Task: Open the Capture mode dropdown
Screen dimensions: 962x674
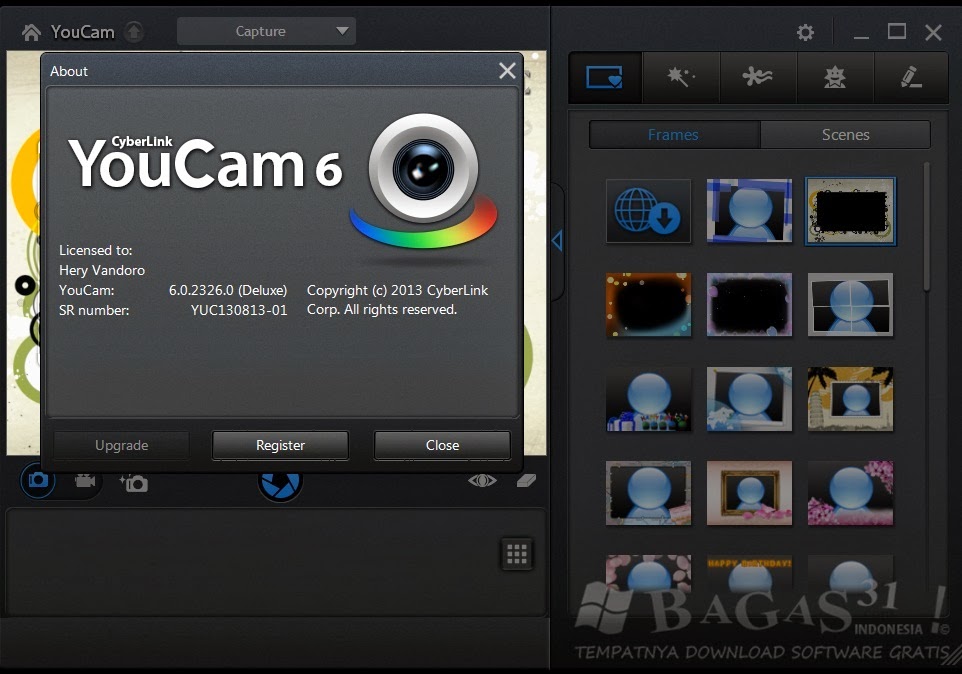Action: (266, 31)
